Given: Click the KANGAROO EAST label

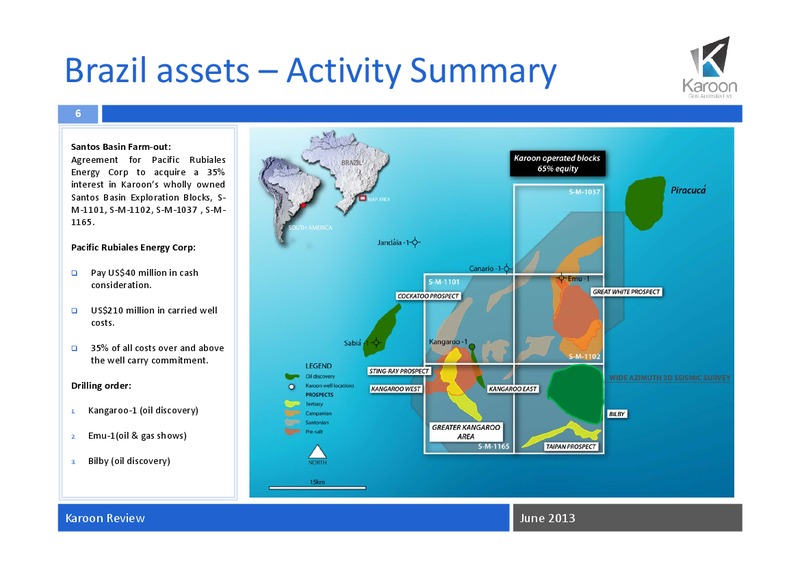Looking at the screenshot, I should 513,389.
